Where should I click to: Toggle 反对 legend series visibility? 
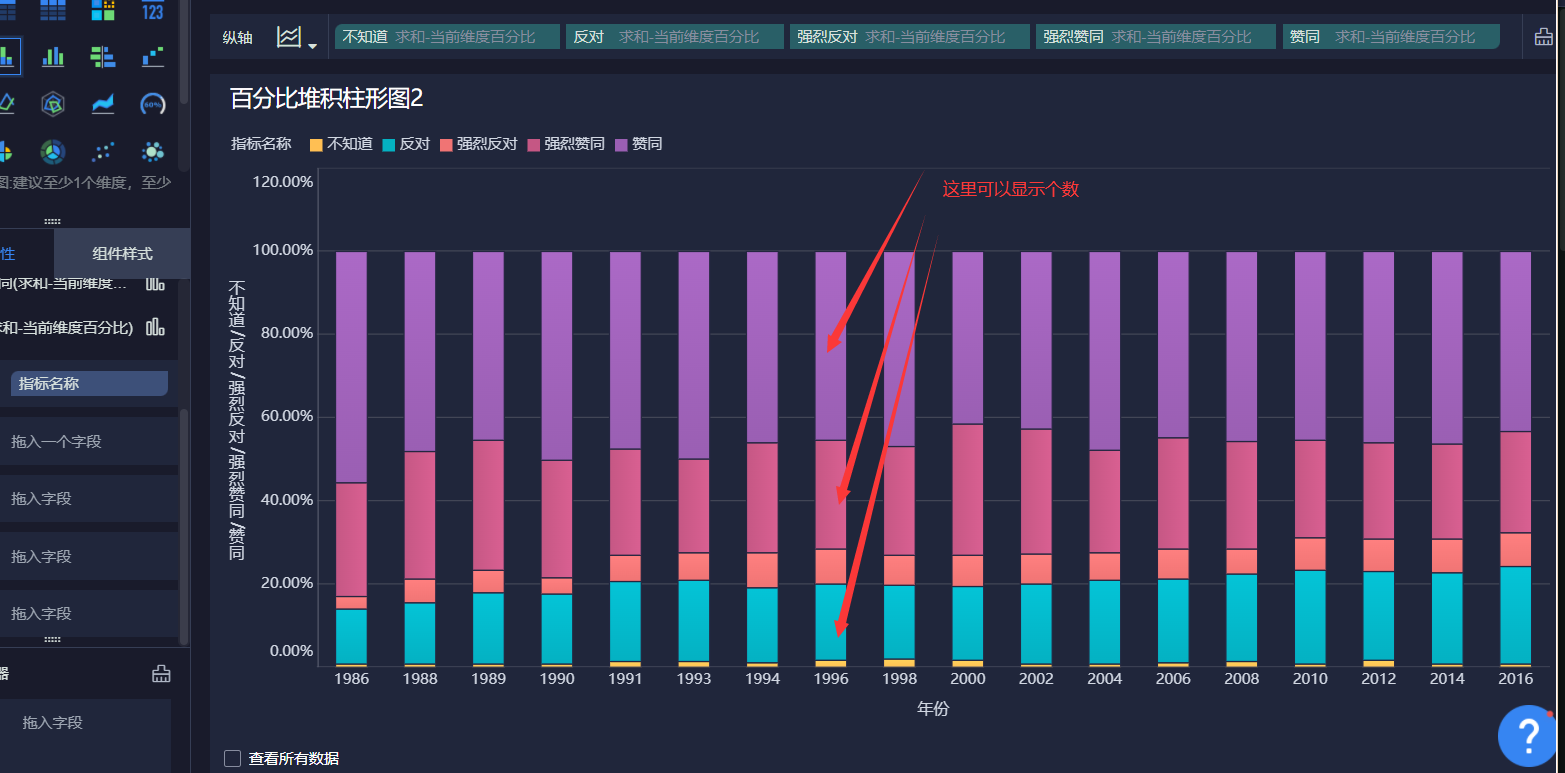point(406,144)
